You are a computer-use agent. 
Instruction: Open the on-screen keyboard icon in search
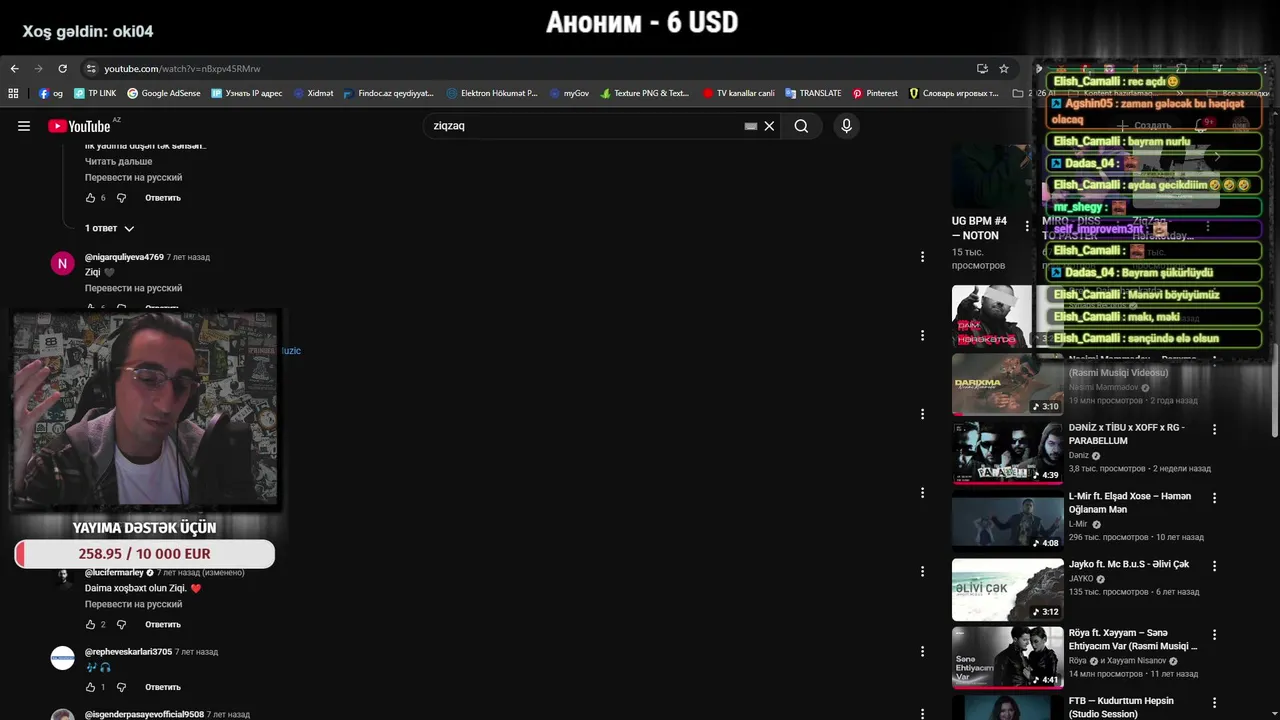click(x=751, y=126)
